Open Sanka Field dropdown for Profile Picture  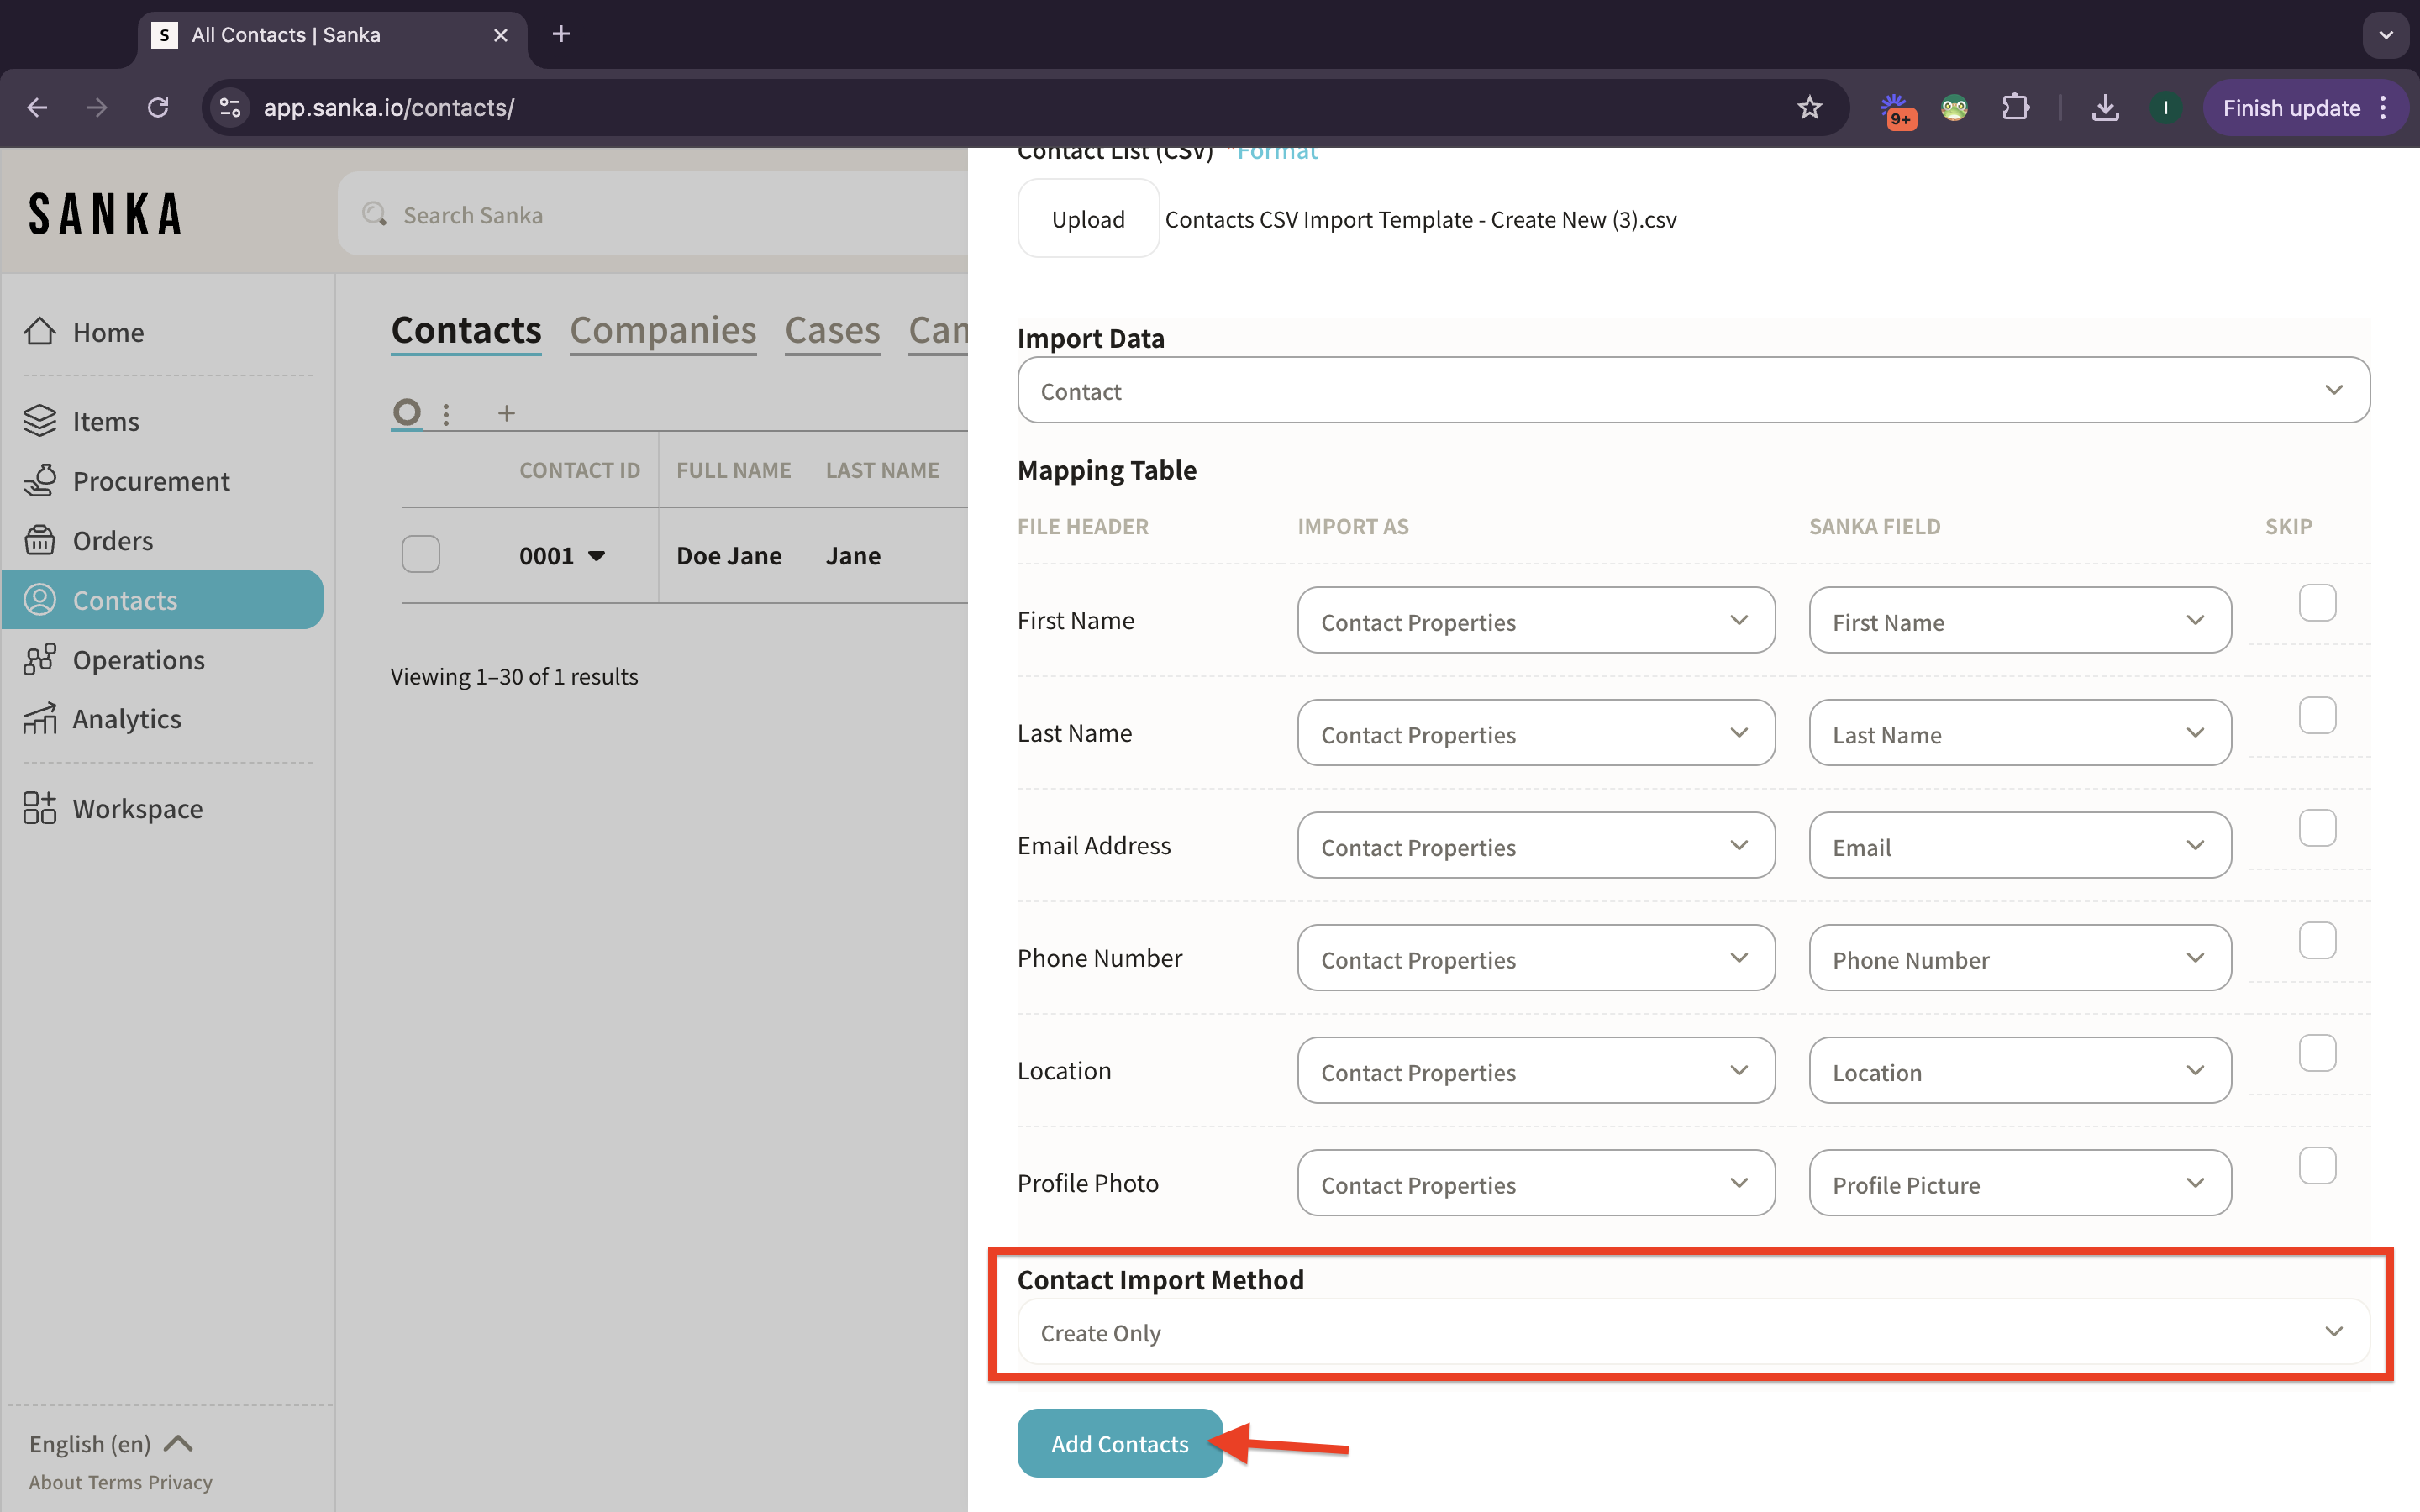click(x=2019, y=1184)
